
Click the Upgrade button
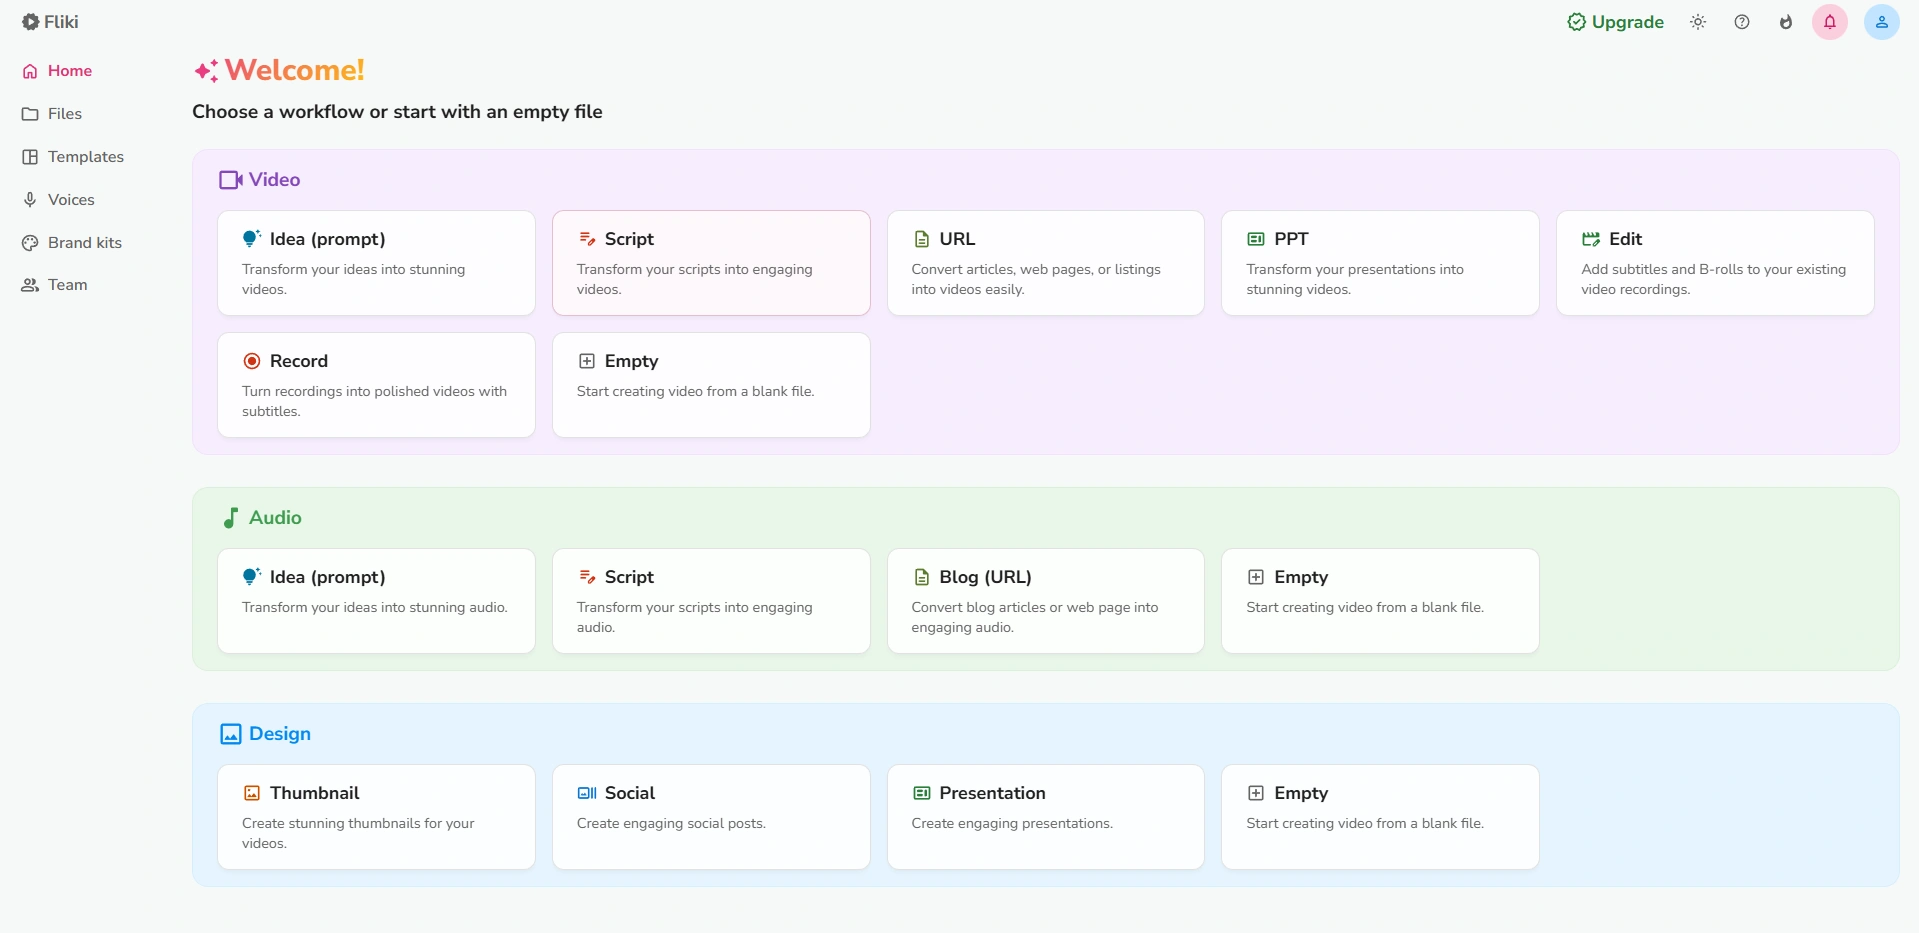(x=1615, y=22)
